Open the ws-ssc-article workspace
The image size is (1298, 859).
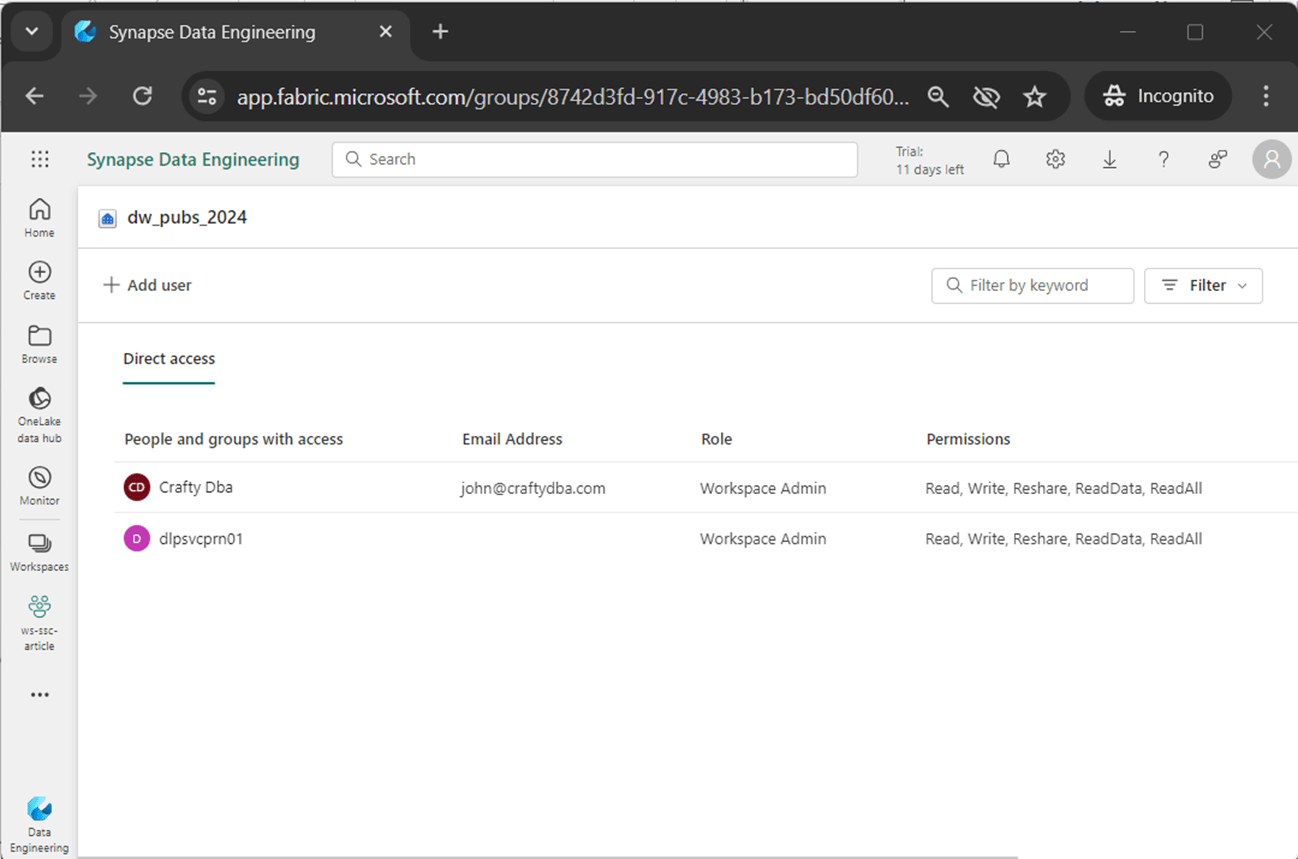(x=40, y=622)
